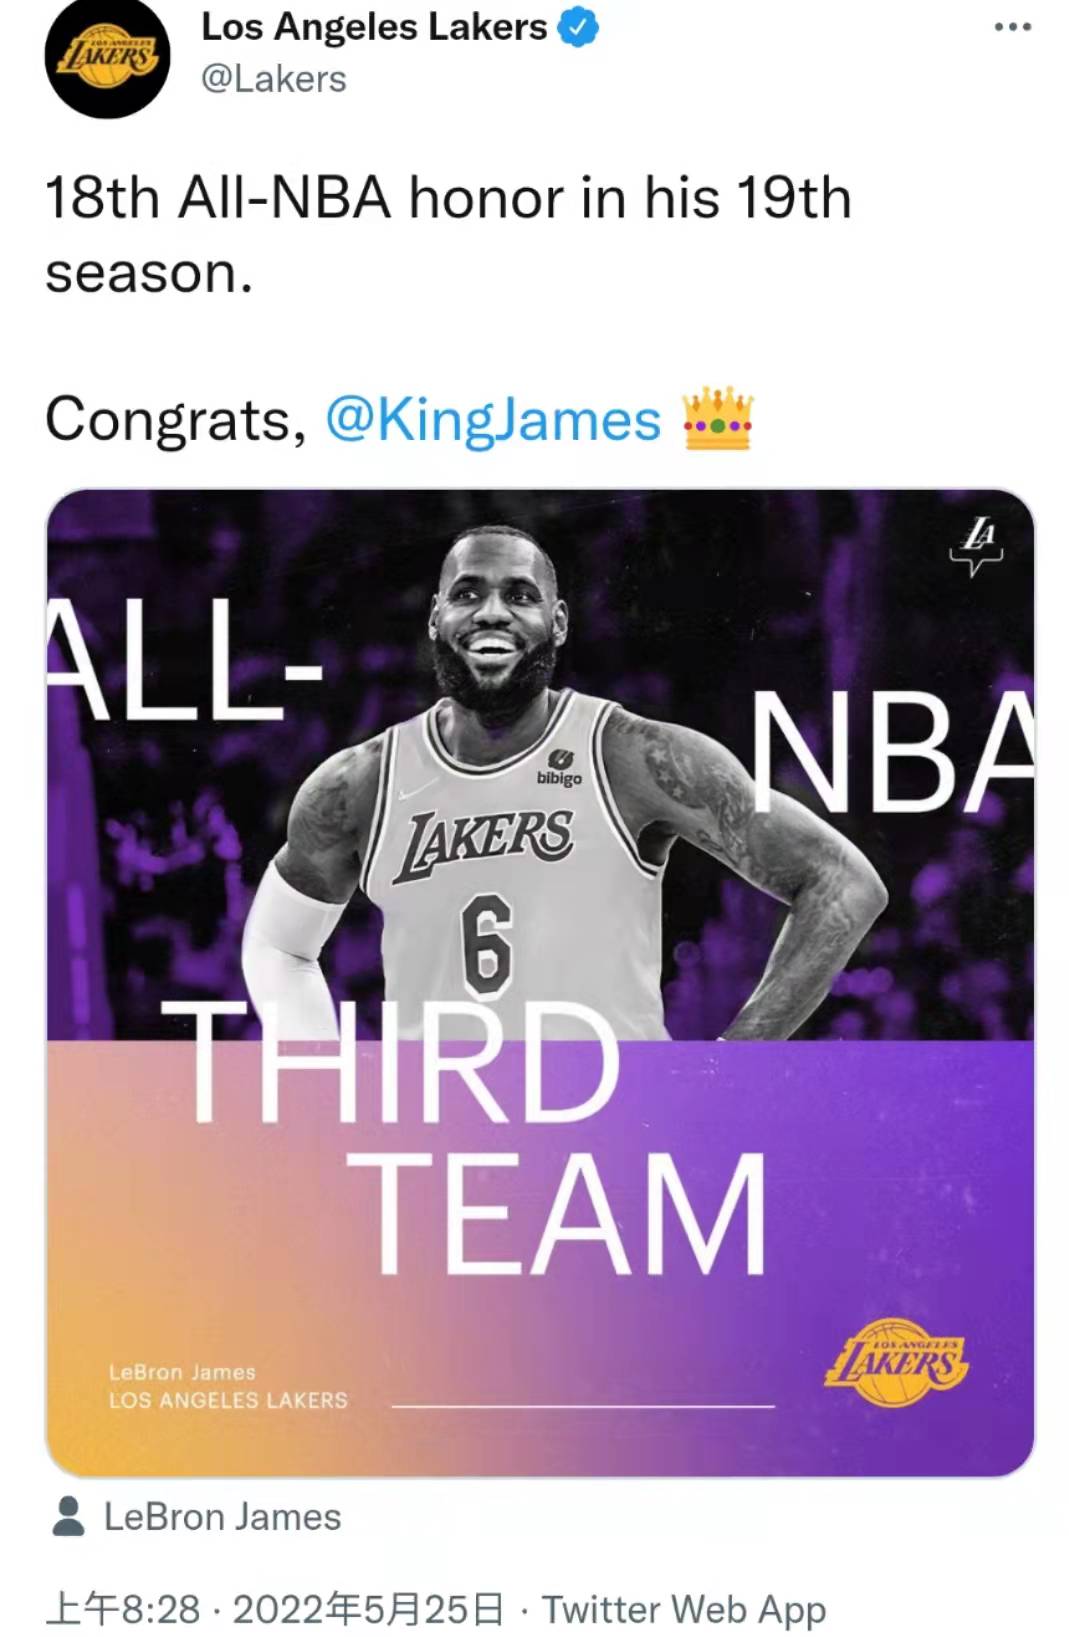Open the All-NBA Third Team image
The height and width of the screenshot is (1637, 1069).
(540, 982)
